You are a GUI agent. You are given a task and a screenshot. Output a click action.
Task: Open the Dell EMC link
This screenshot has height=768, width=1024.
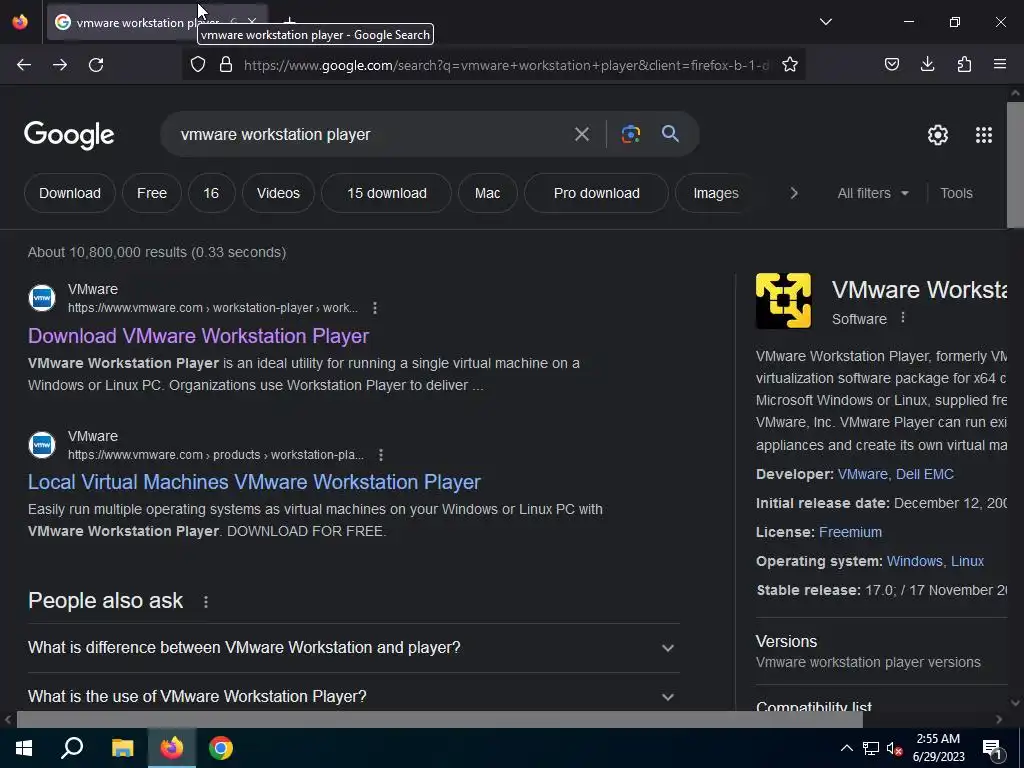(925, 474)
